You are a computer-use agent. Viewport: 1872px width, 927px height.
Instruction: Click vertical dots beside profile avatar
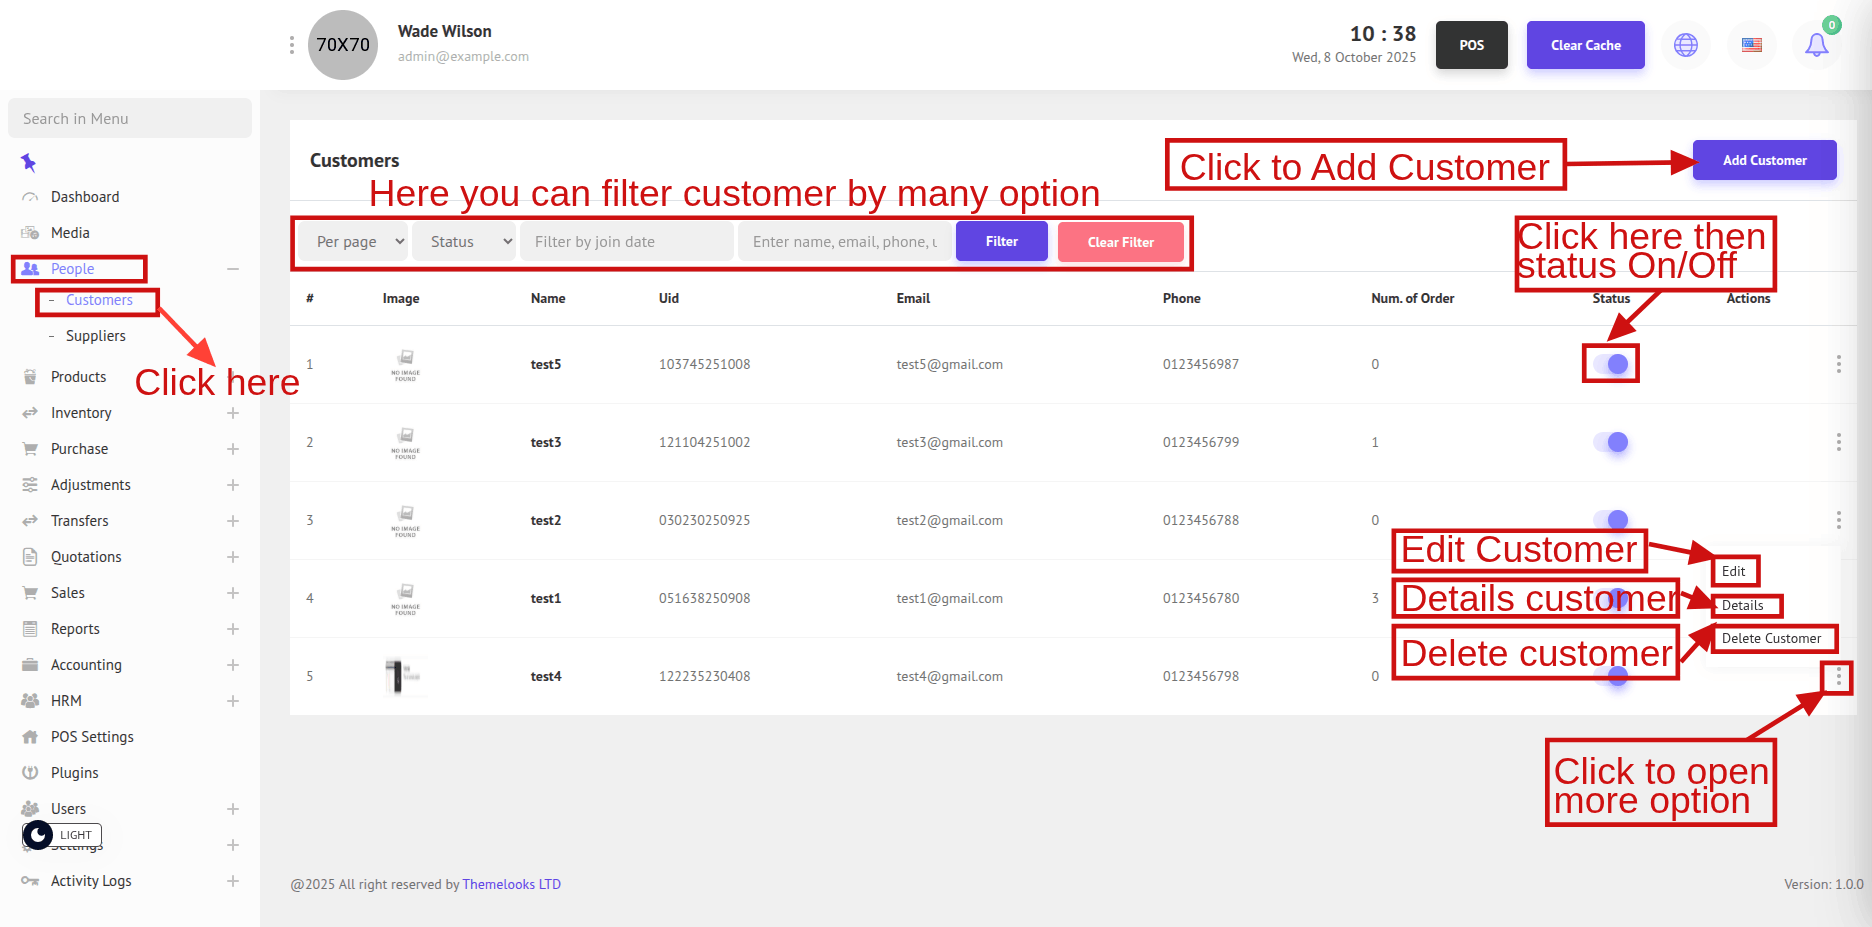pyautogui.click(x=291, y=45)
